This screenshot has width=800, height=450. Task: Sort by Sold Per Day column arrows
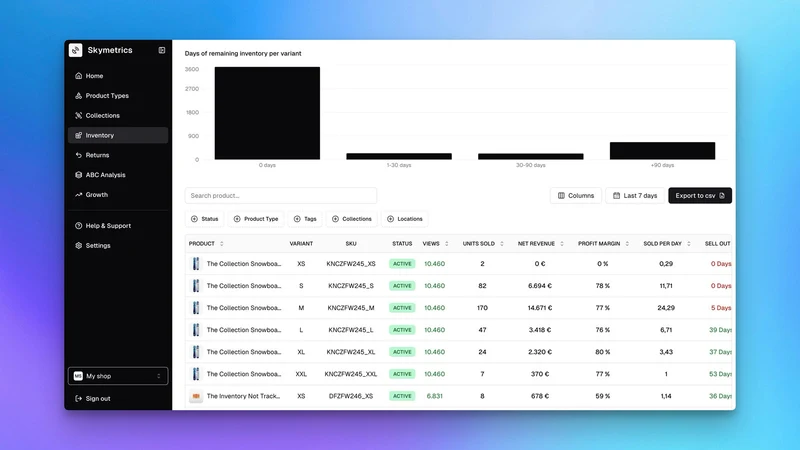(689, 244)
